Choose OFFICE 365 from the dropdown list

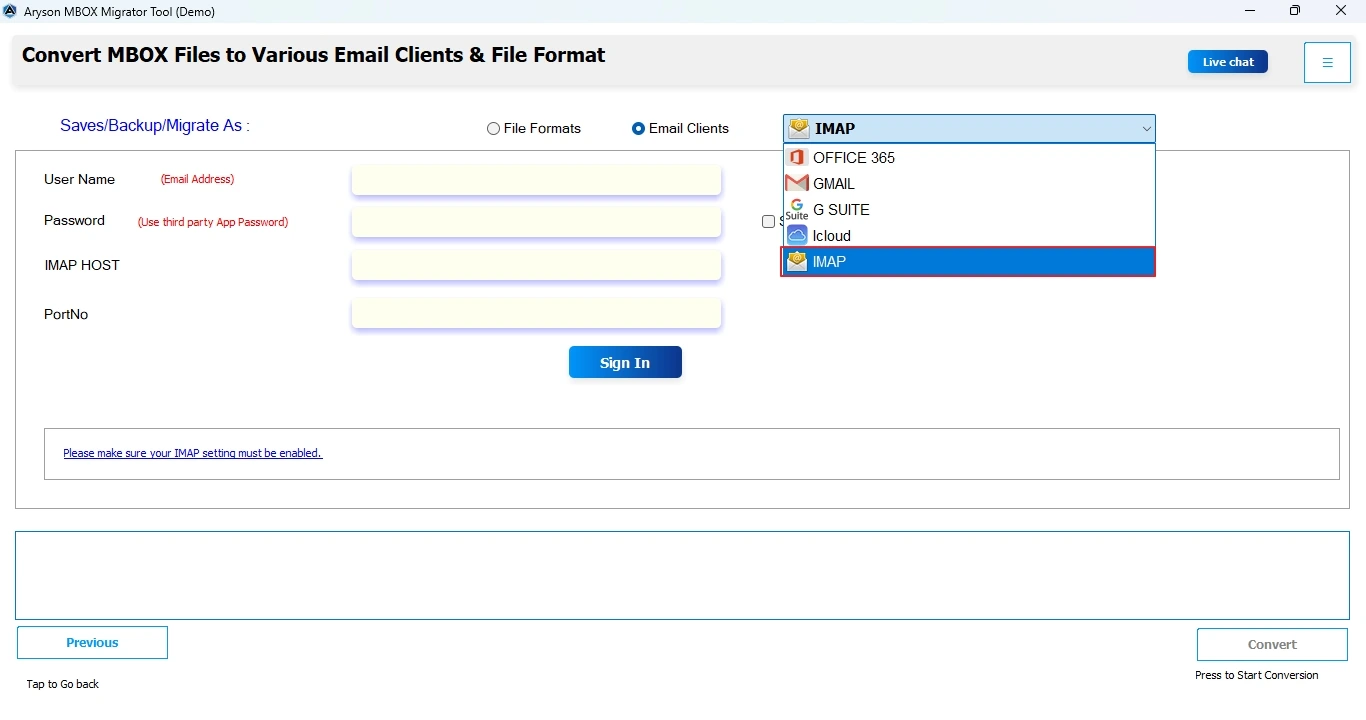pos(853,157)
